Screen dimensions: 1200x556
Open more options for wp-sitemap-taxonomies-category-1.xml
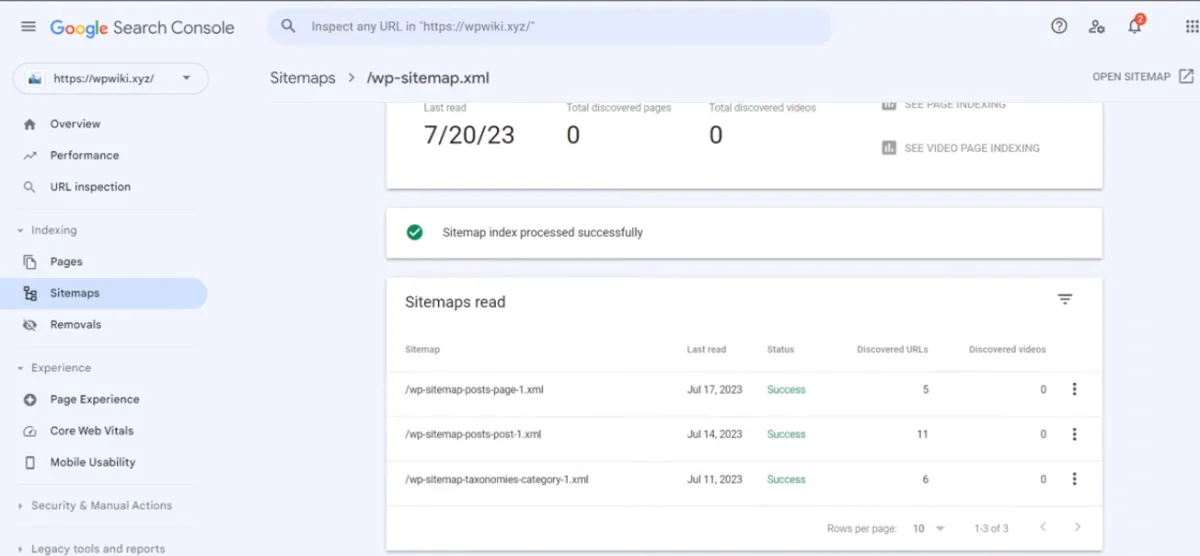pos(1074,479)
